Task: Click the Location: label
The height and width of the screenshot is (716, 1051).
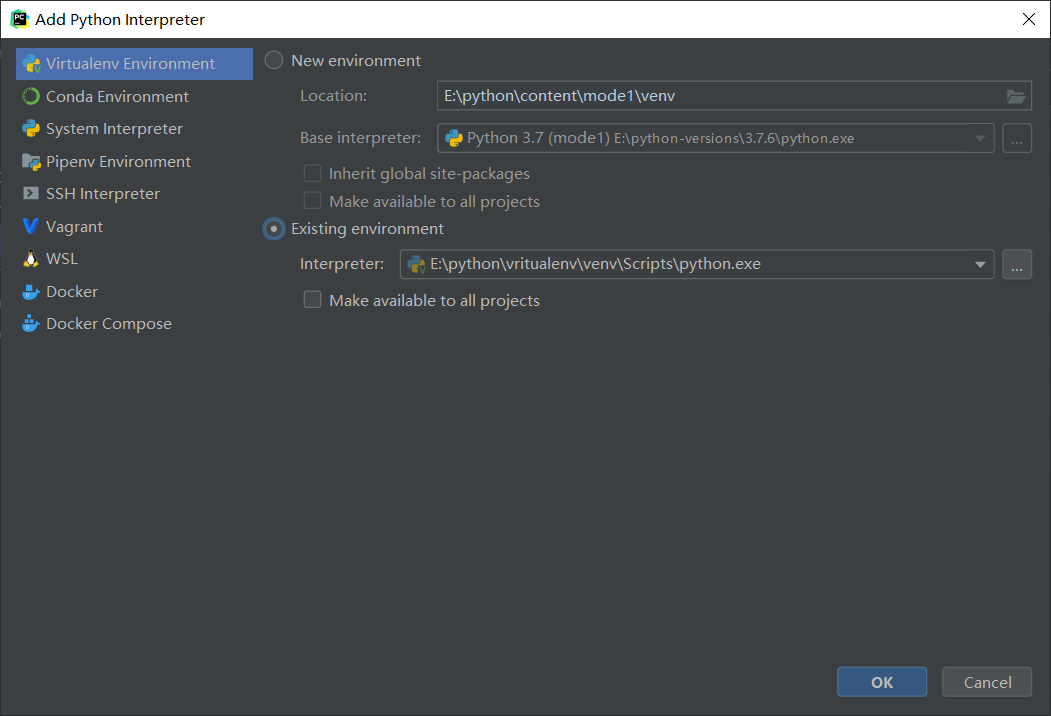Action: pyautogui.click(x=333, y=96)
